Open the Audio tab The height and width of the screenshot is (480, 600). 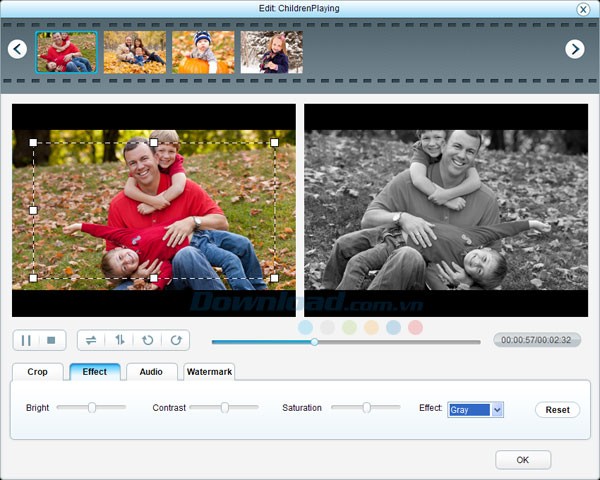[x=151, y=372]
